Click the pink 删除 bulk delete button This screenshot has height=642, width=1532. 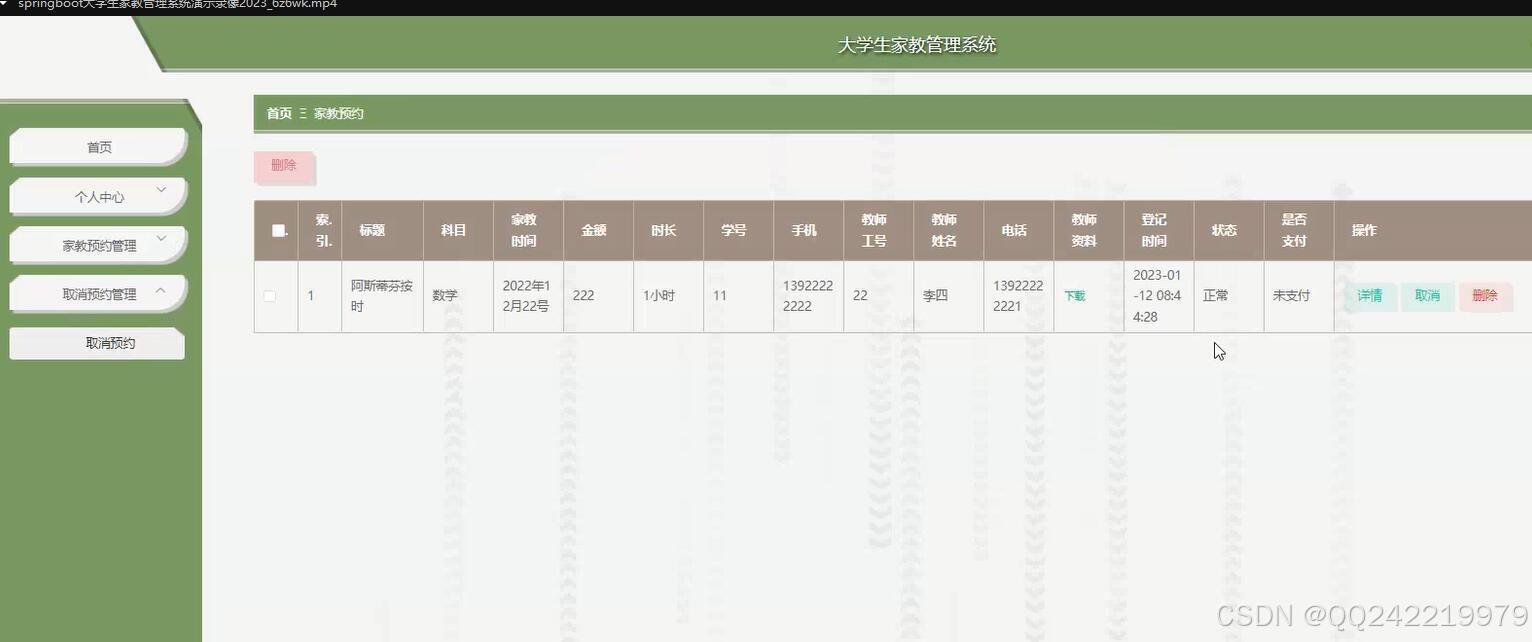pyautogui.click(x=283, y=166)
